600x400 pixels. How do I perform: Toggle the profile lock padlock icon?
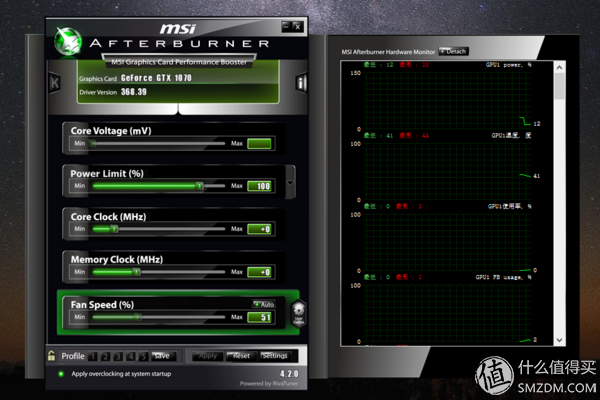51,356
